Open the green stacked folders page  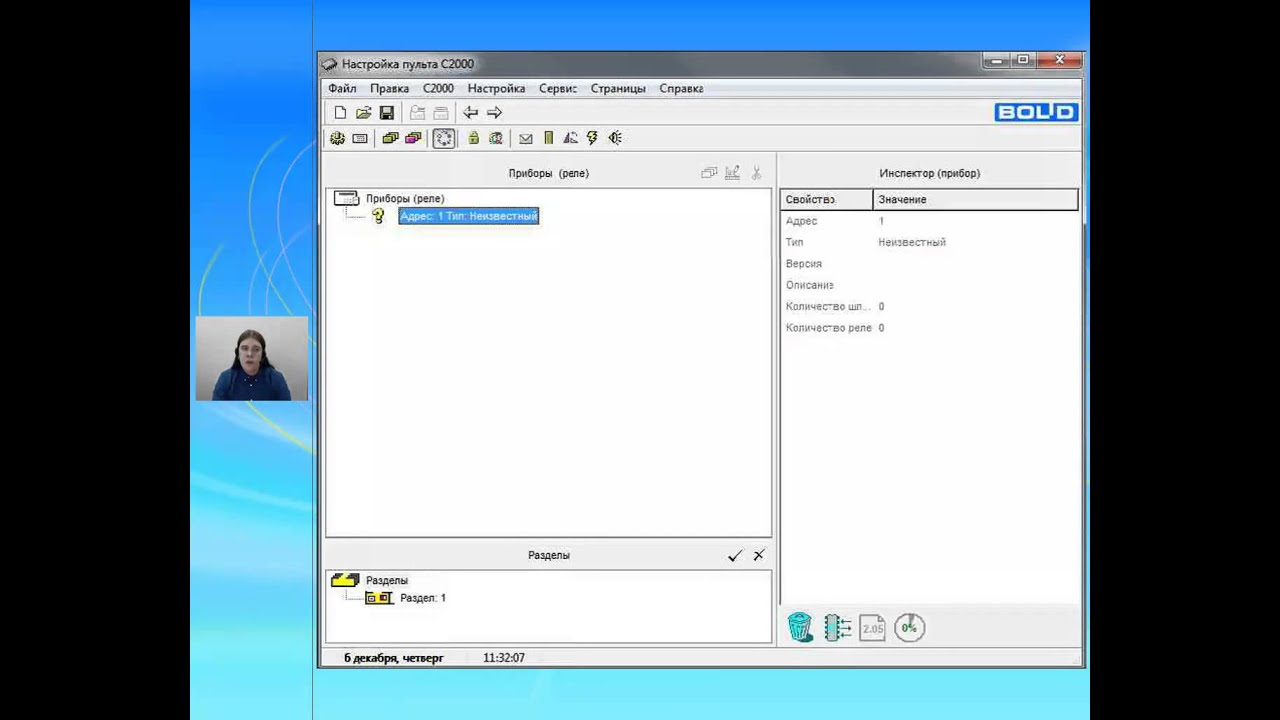(390, 138)
